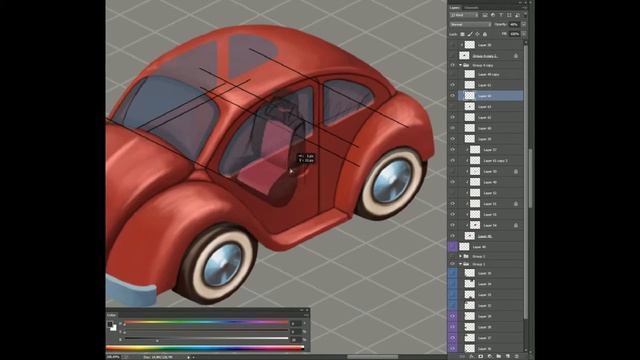Open the Normal blend mode dropdown

(x=470, y=24)
